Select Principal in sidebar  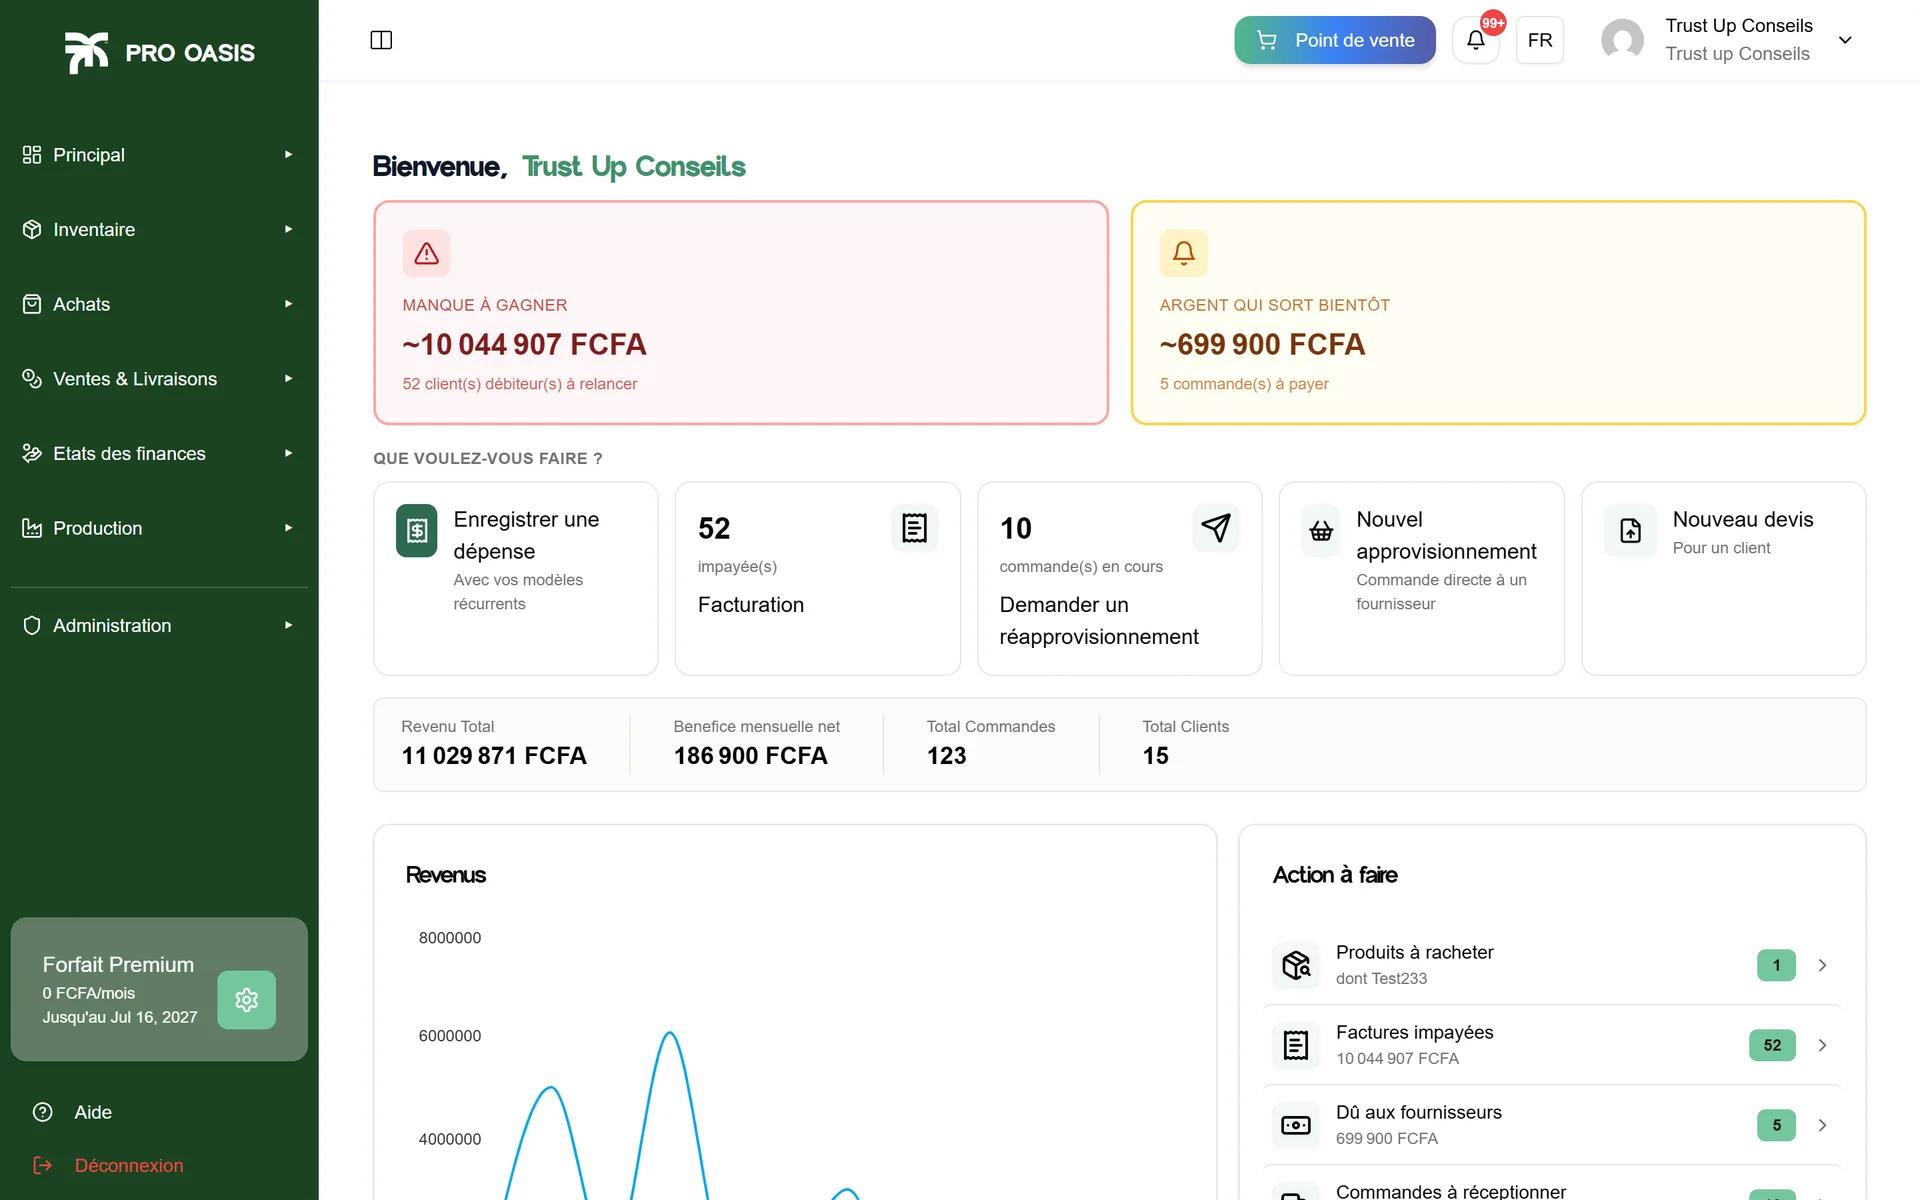pos(159,154)
